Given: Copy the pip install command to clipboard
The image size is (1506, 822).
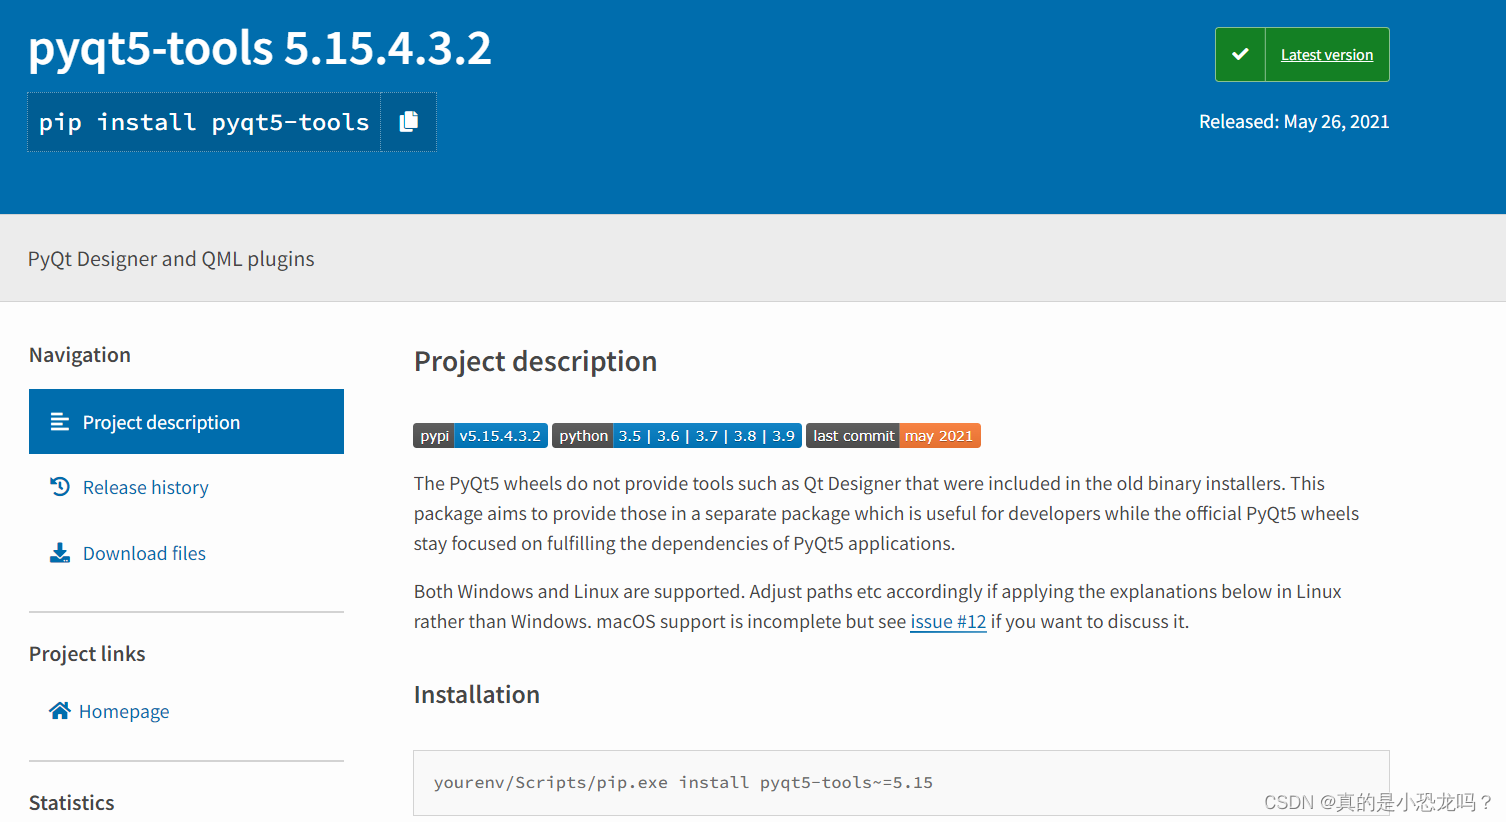Looking at the screenshot, I should tap(408, 122).
